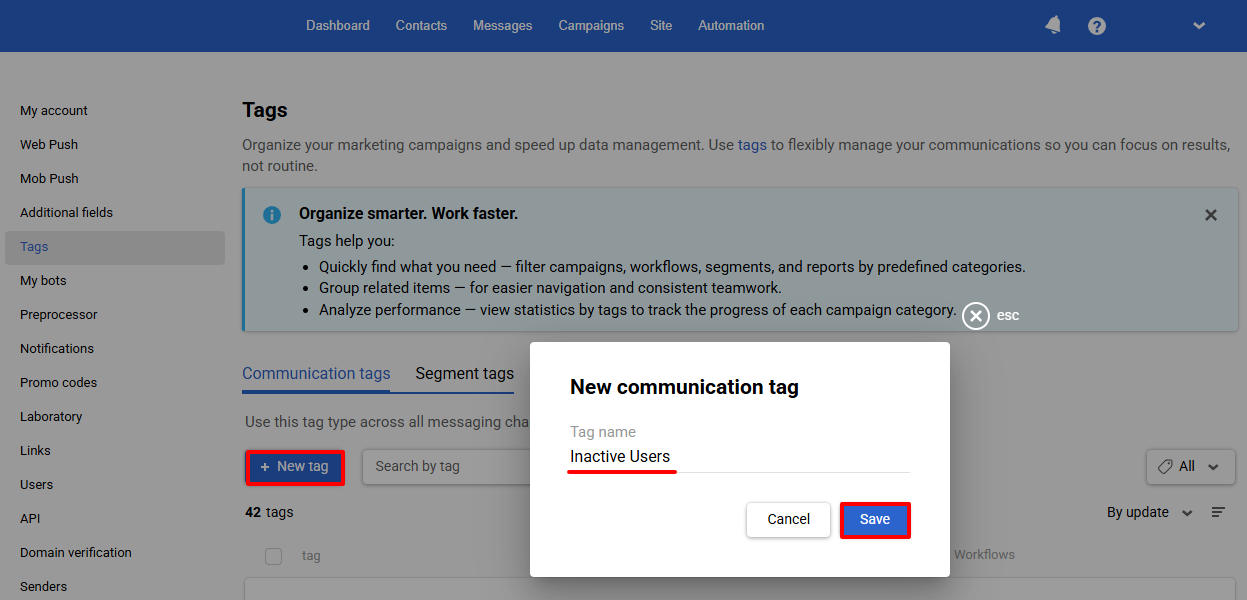
Task: Open Senders in sidebar
Action: coord(44,587)
